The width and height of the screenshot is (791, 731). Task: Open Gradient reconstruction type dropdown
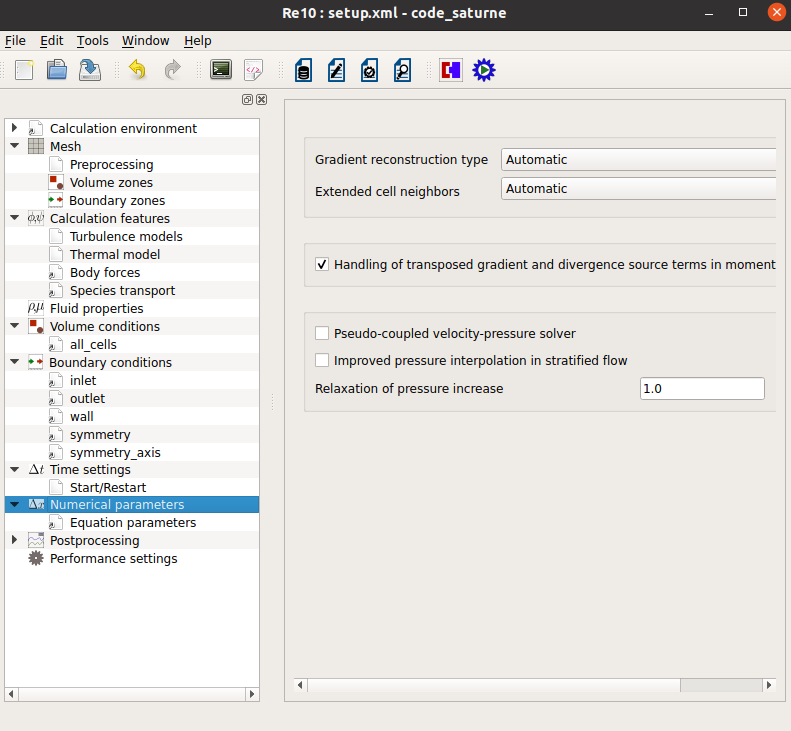(x=638, y=160)
